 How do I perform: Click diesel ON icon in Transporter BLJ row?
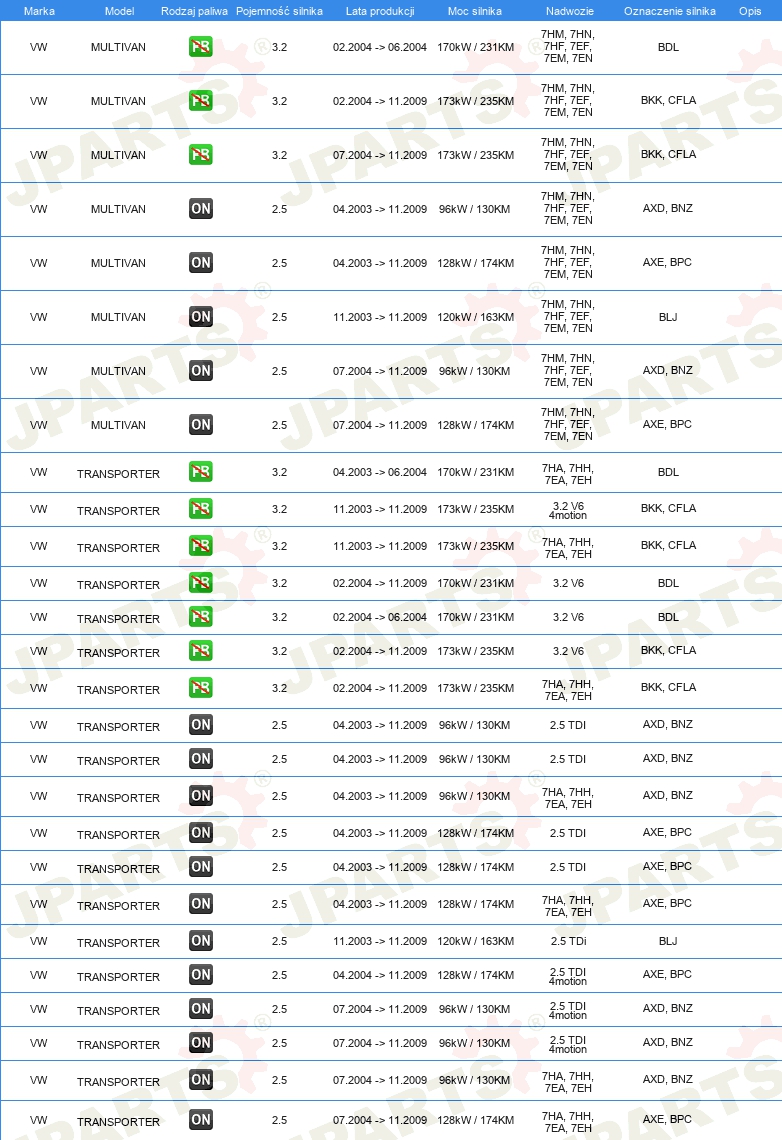coord(201,941)
